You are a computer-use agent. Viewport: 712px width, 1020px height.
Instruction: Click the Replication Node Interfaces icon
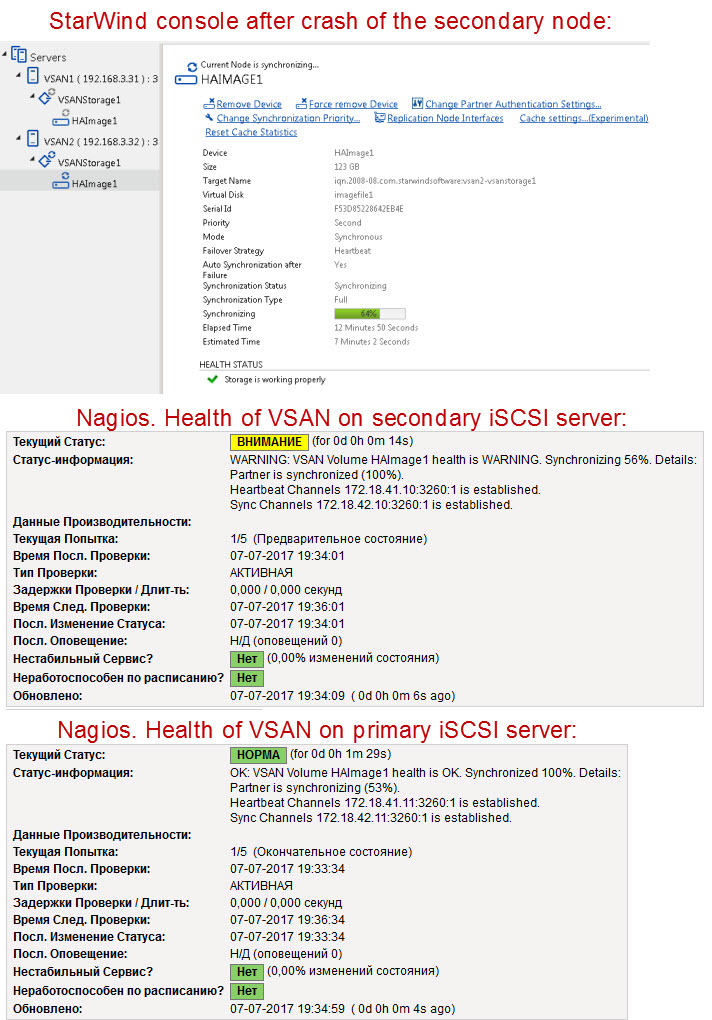coord(380,118)
